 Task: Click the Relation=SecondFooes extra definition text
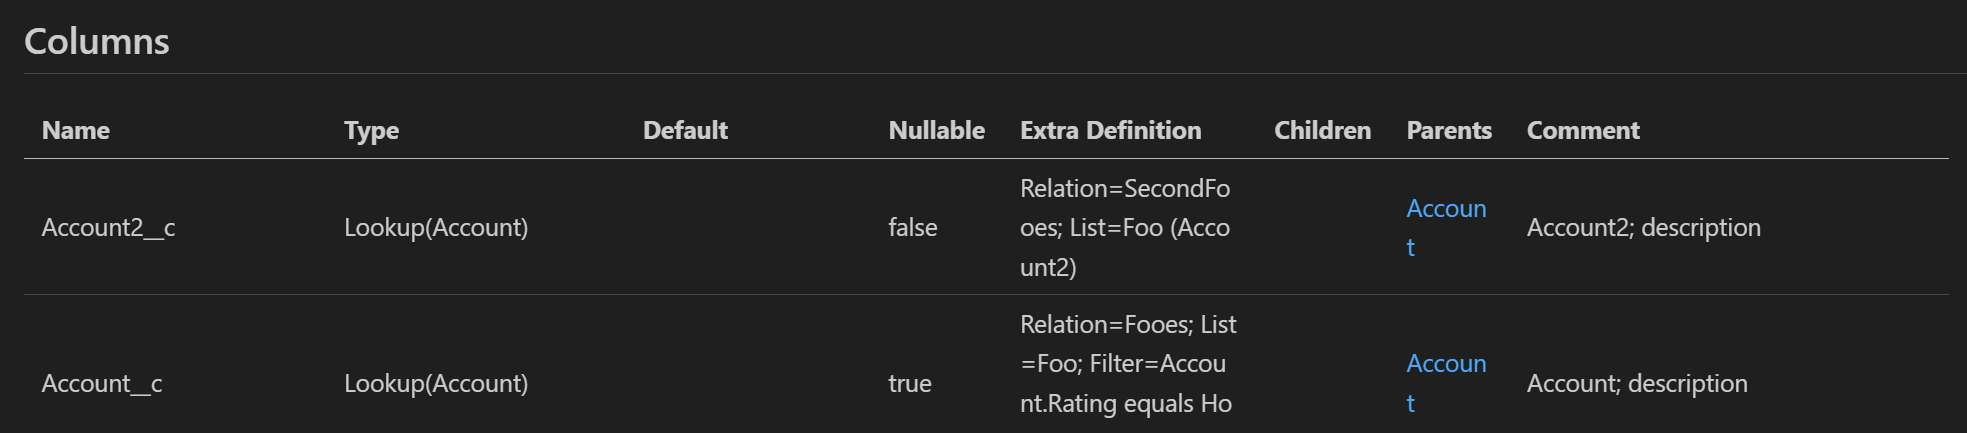point(1125,227)
